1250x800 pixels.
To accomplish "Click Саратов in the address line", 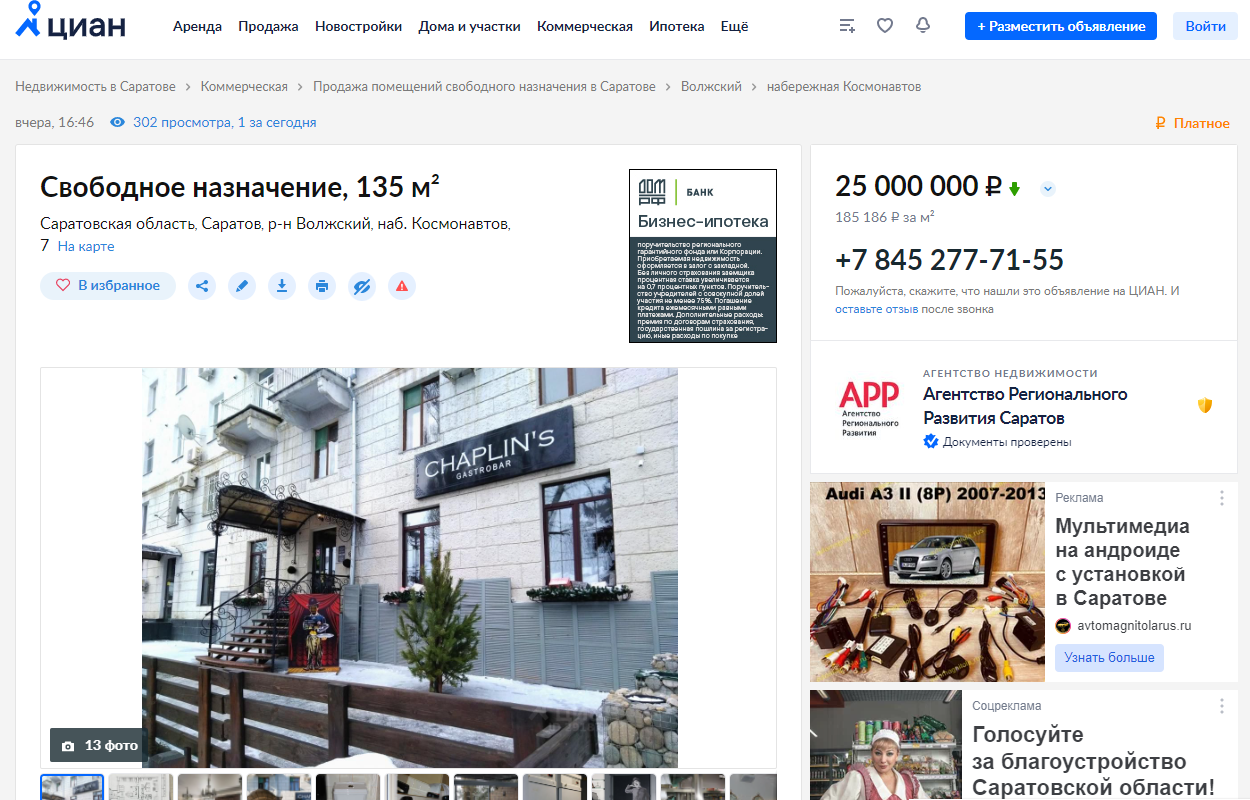I will pyautogui.click(x=230, y=224).
